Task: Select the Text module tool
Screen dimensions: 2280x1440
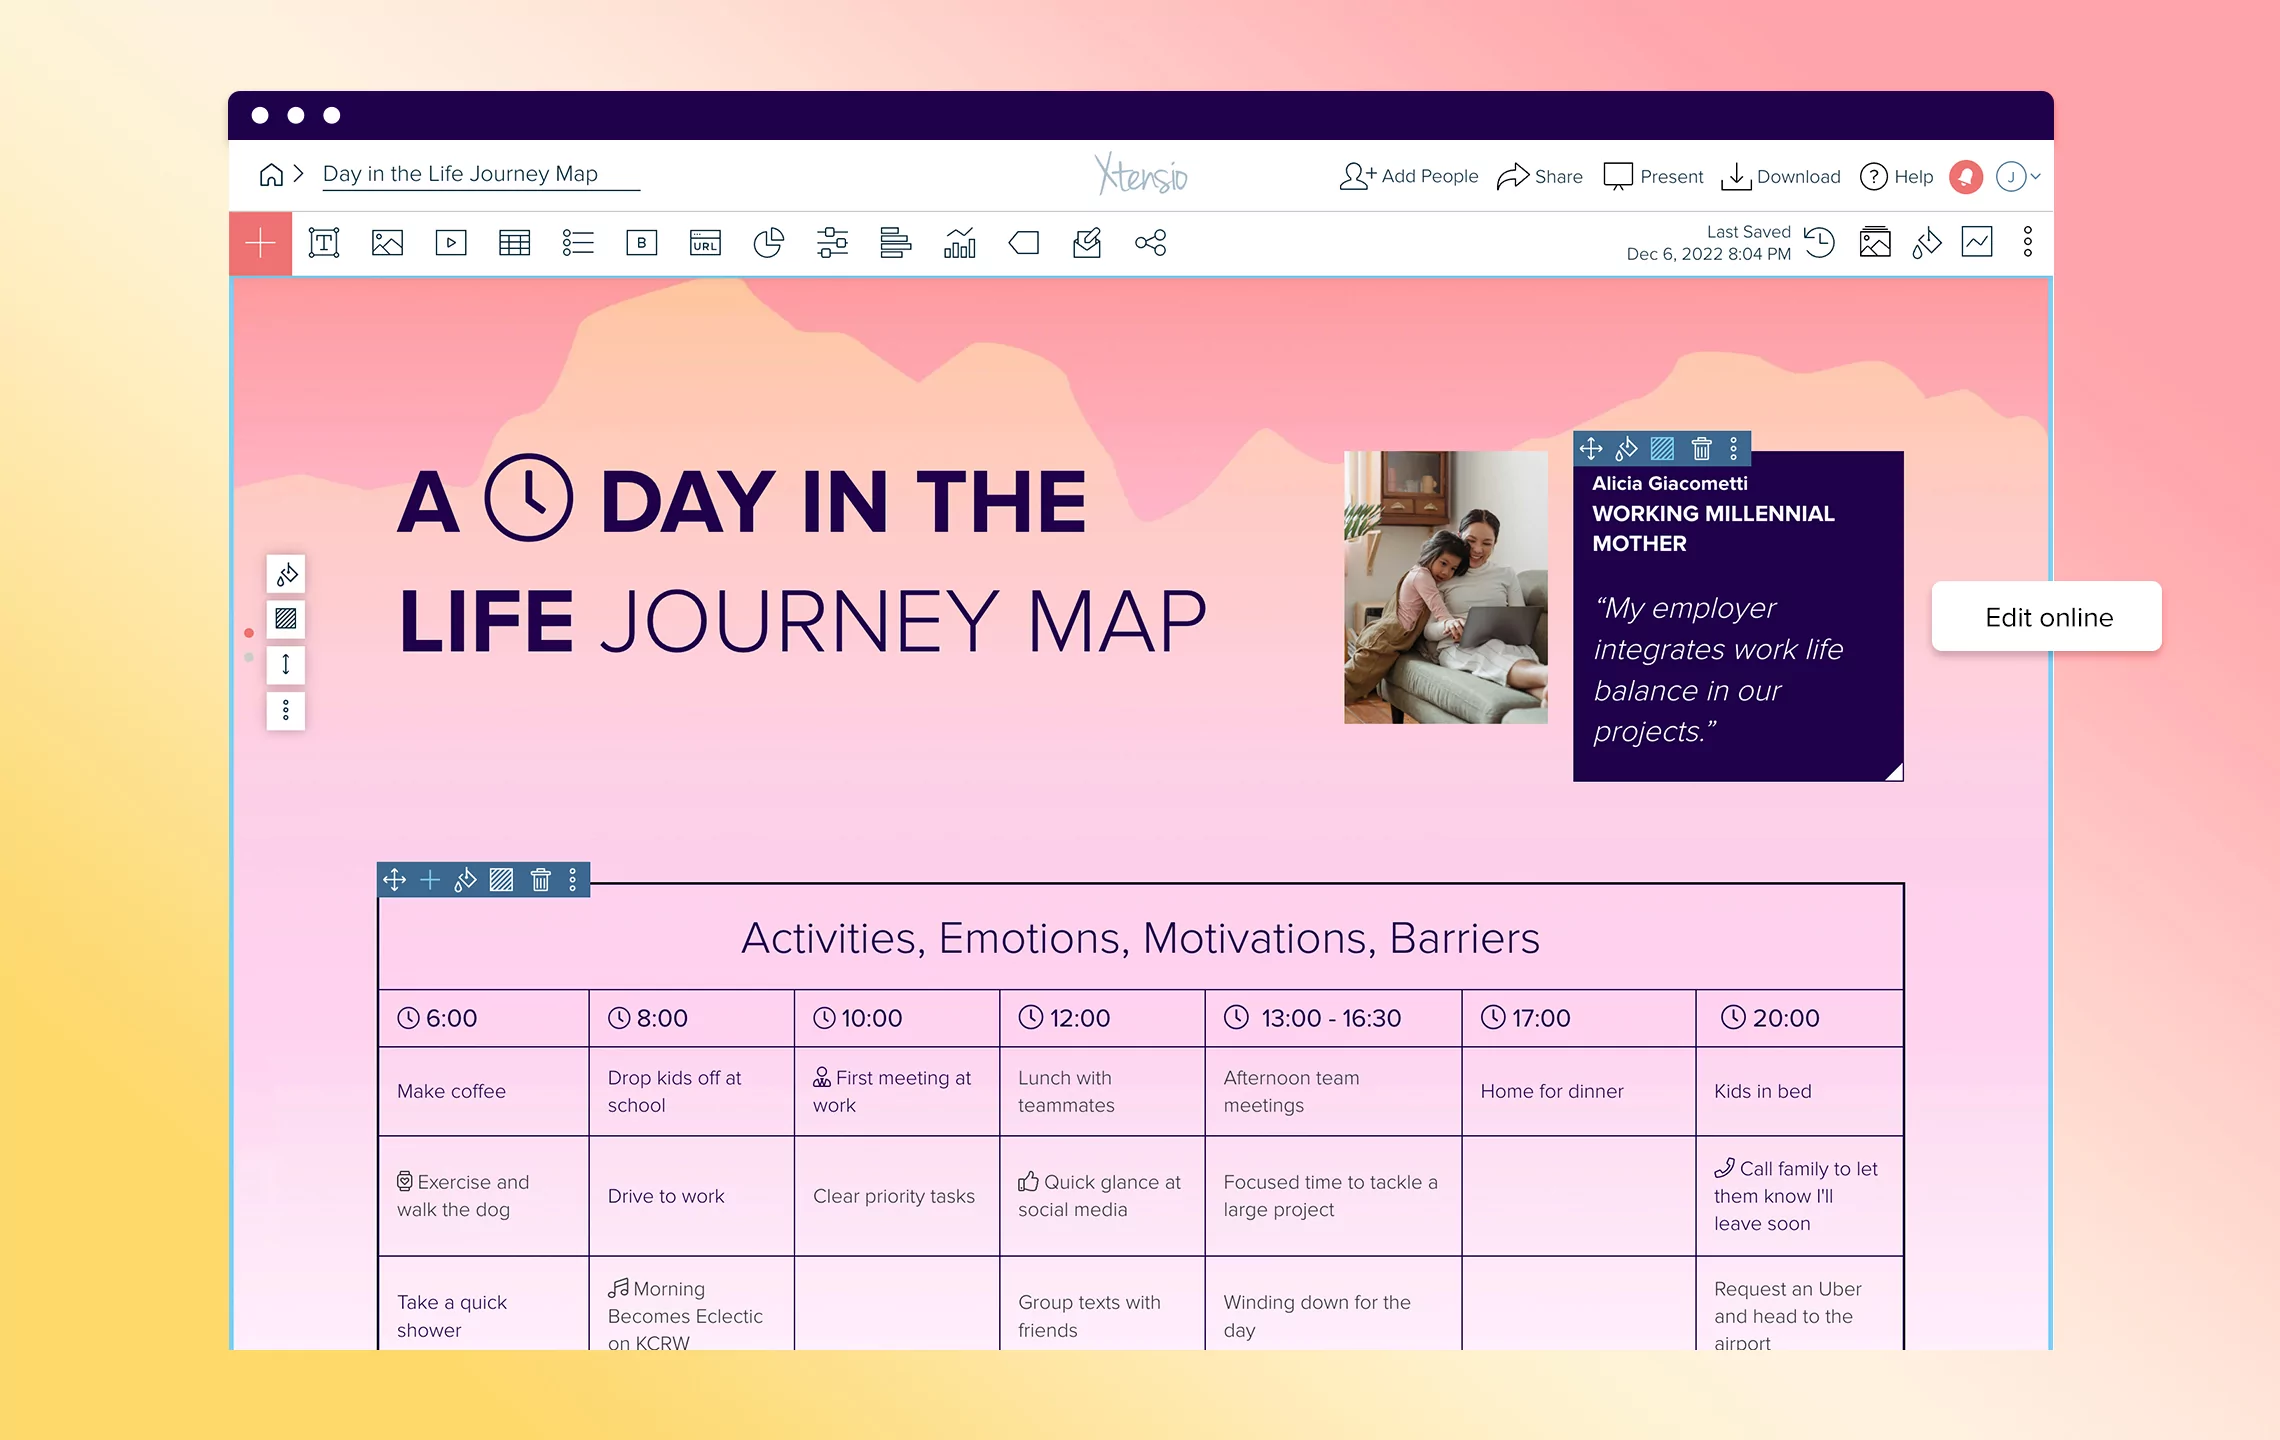Action: point(323,242)
